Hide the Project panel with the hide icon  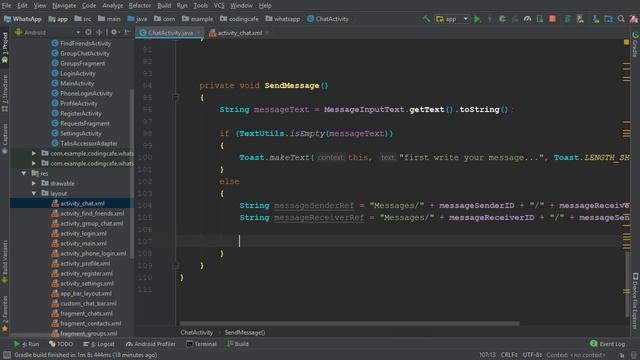coord(127,32)
